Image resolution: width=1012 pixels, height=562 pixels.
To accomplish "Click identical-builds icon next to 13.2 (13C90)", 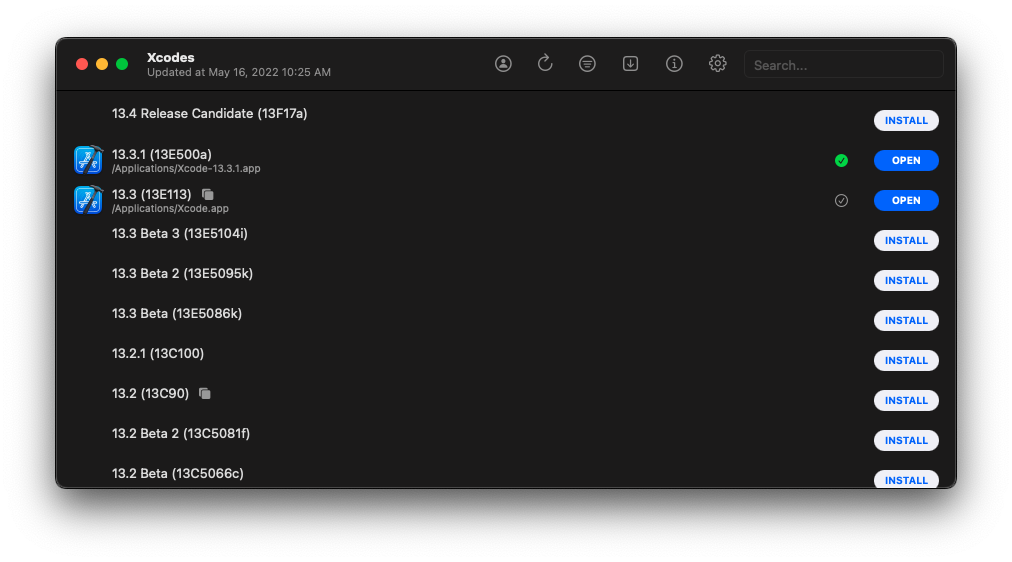I will click(x=205, y=393).
